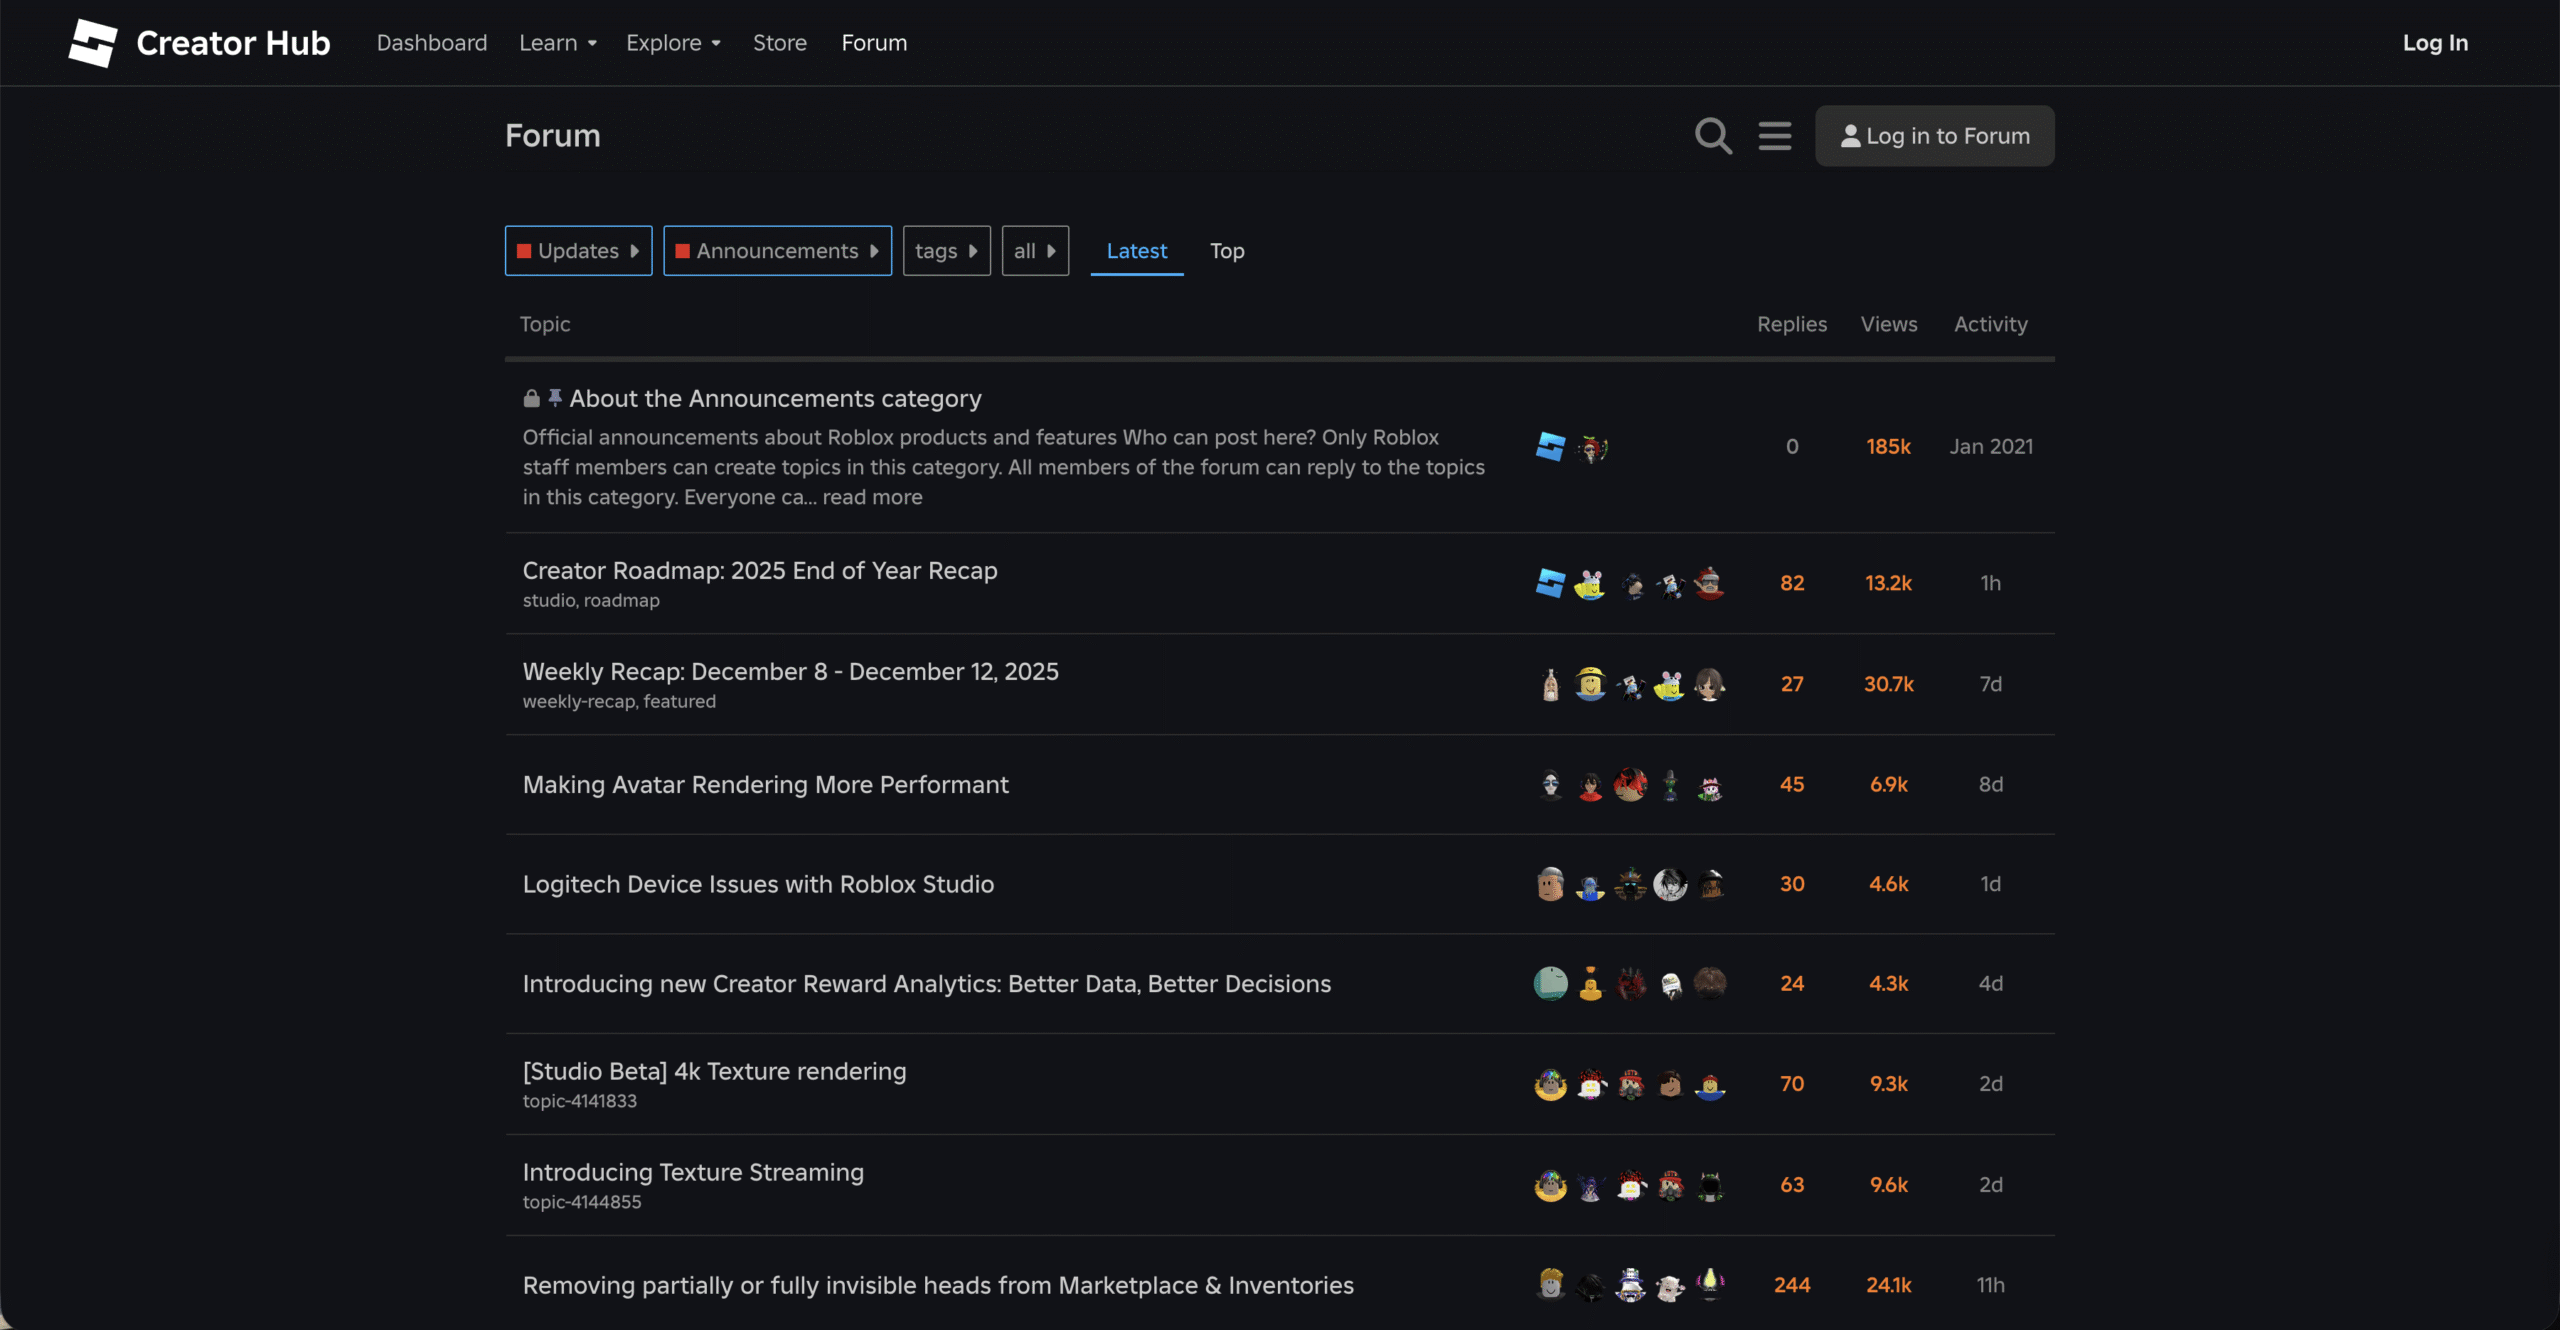Click the read more link in topic excerpt

(872, 497)
